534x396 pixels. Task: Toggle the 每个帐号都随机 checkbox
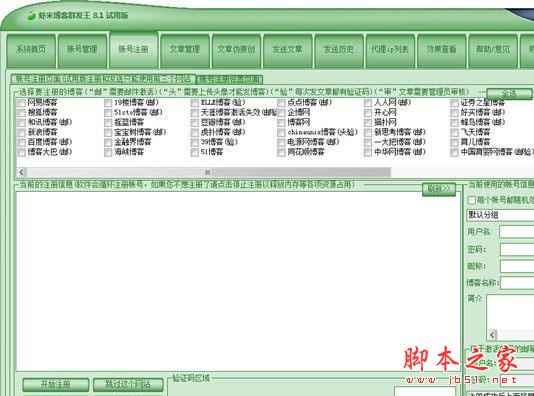[472, 200]
